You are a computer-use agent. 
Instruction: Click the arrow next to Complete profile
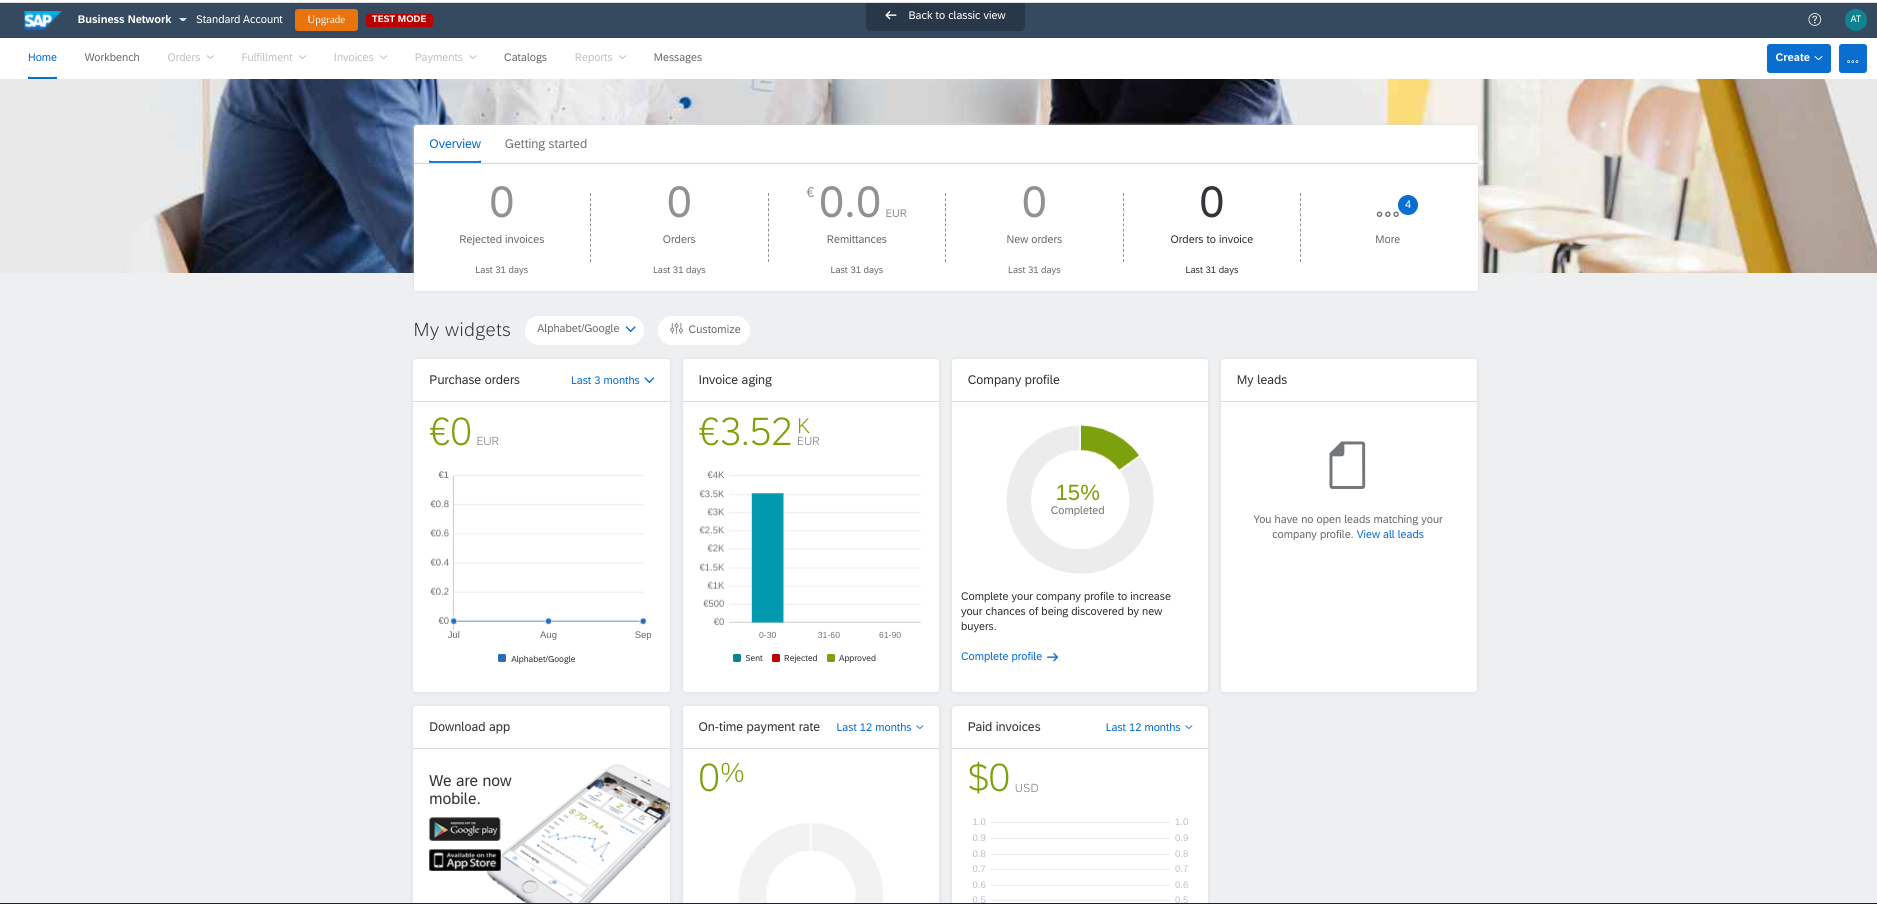point(1052,657)
